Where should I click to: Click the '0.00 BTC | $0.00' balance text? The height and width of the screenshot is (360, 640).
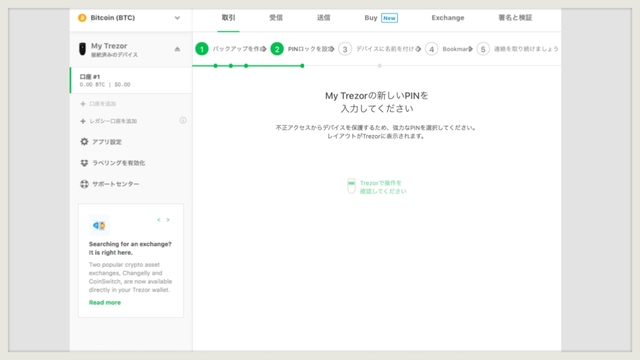[x=105, y=85]
